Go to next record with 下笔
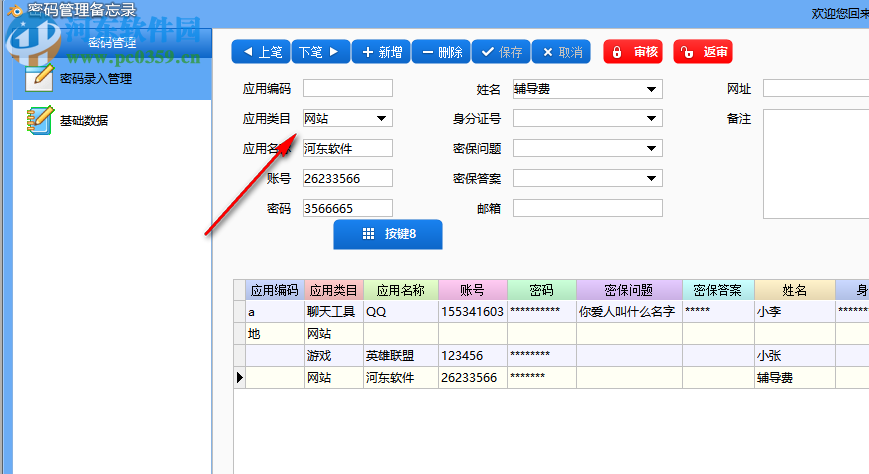 [x=321, y=52]
